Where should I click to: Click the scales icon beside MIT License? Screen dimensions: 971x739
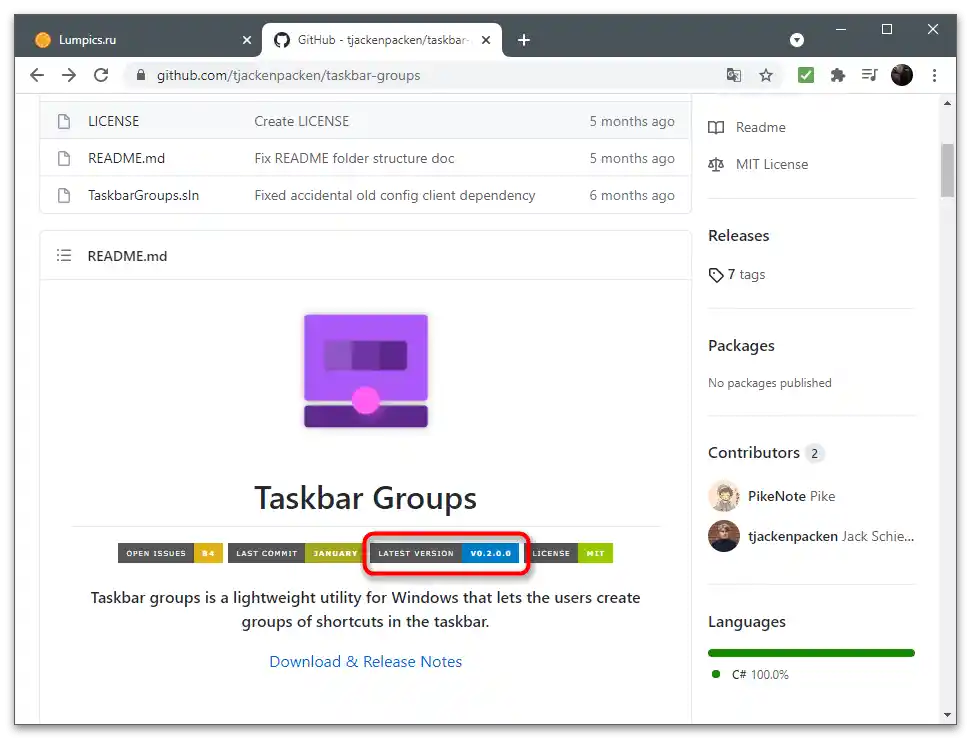[x=716, y=165]
